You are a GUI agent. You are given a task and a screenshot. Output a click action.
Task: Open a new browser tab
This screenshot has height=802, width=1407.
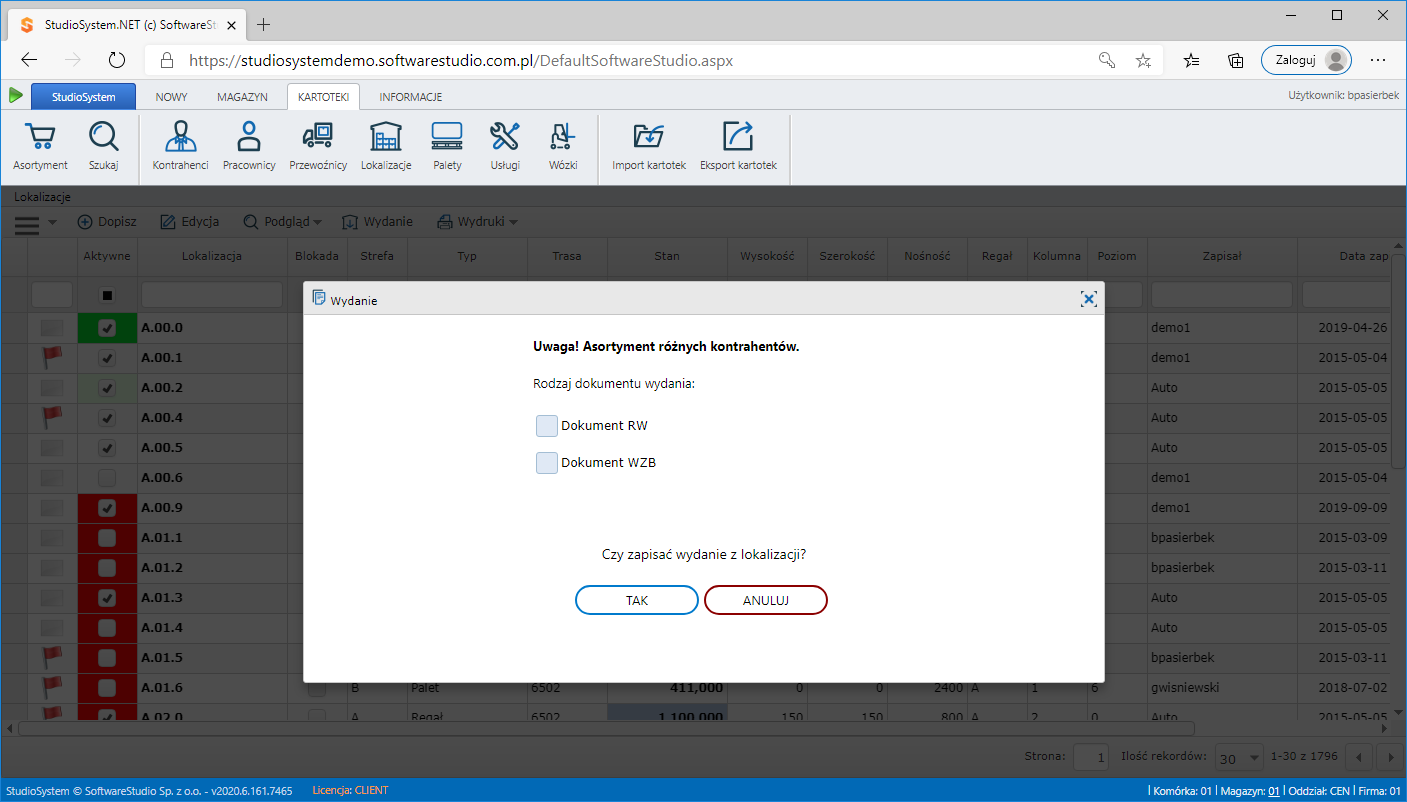pyautogui.click(x=263, y=23)
